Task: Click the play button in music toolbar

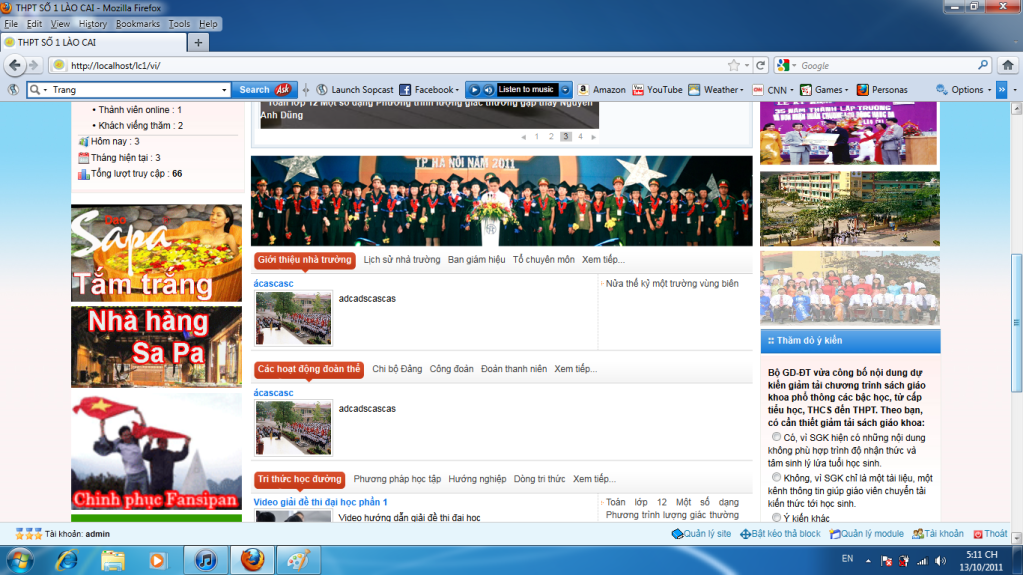Action: (474, 89)
